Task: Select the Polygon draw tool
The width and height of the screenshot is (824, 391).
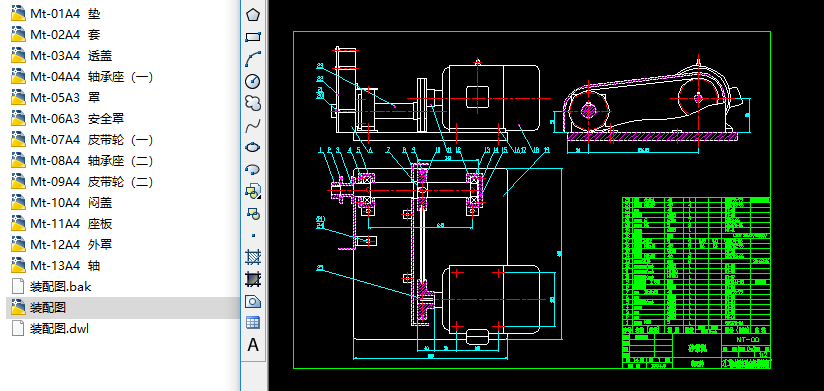Action: click(253, 15)
